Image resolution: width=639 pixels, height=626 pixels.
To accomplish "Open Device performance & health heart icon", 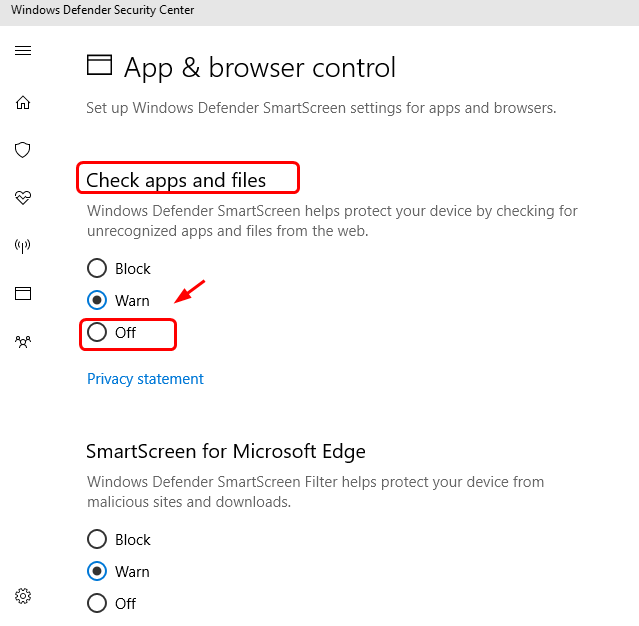I will pos(23,198).
